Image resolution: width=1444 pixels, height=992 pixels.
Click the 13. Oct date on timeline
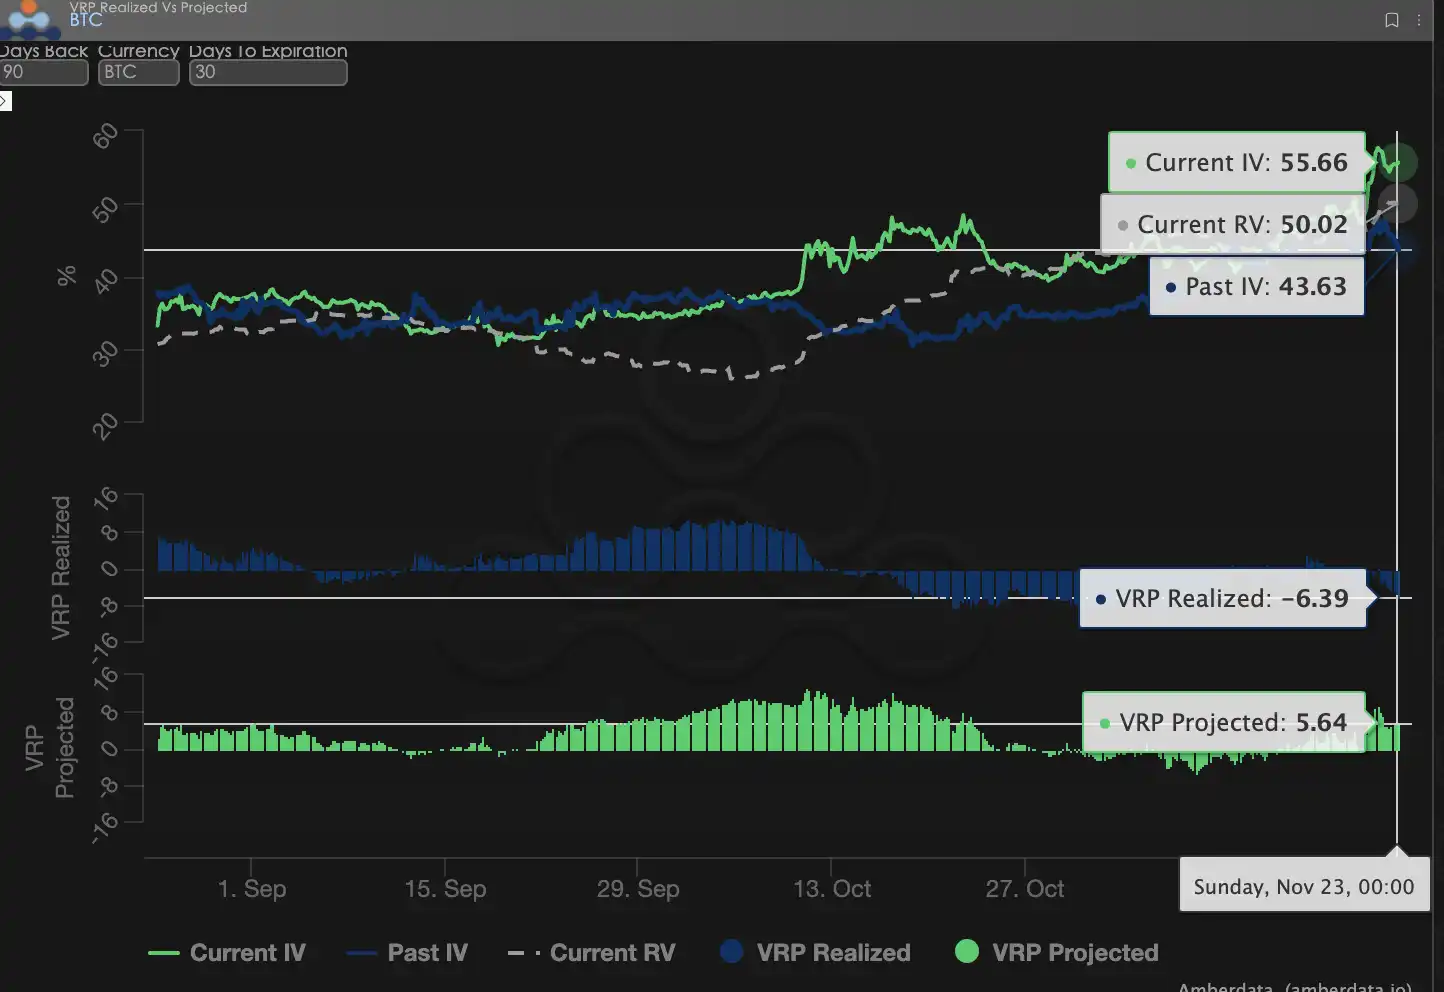[831, 888]
